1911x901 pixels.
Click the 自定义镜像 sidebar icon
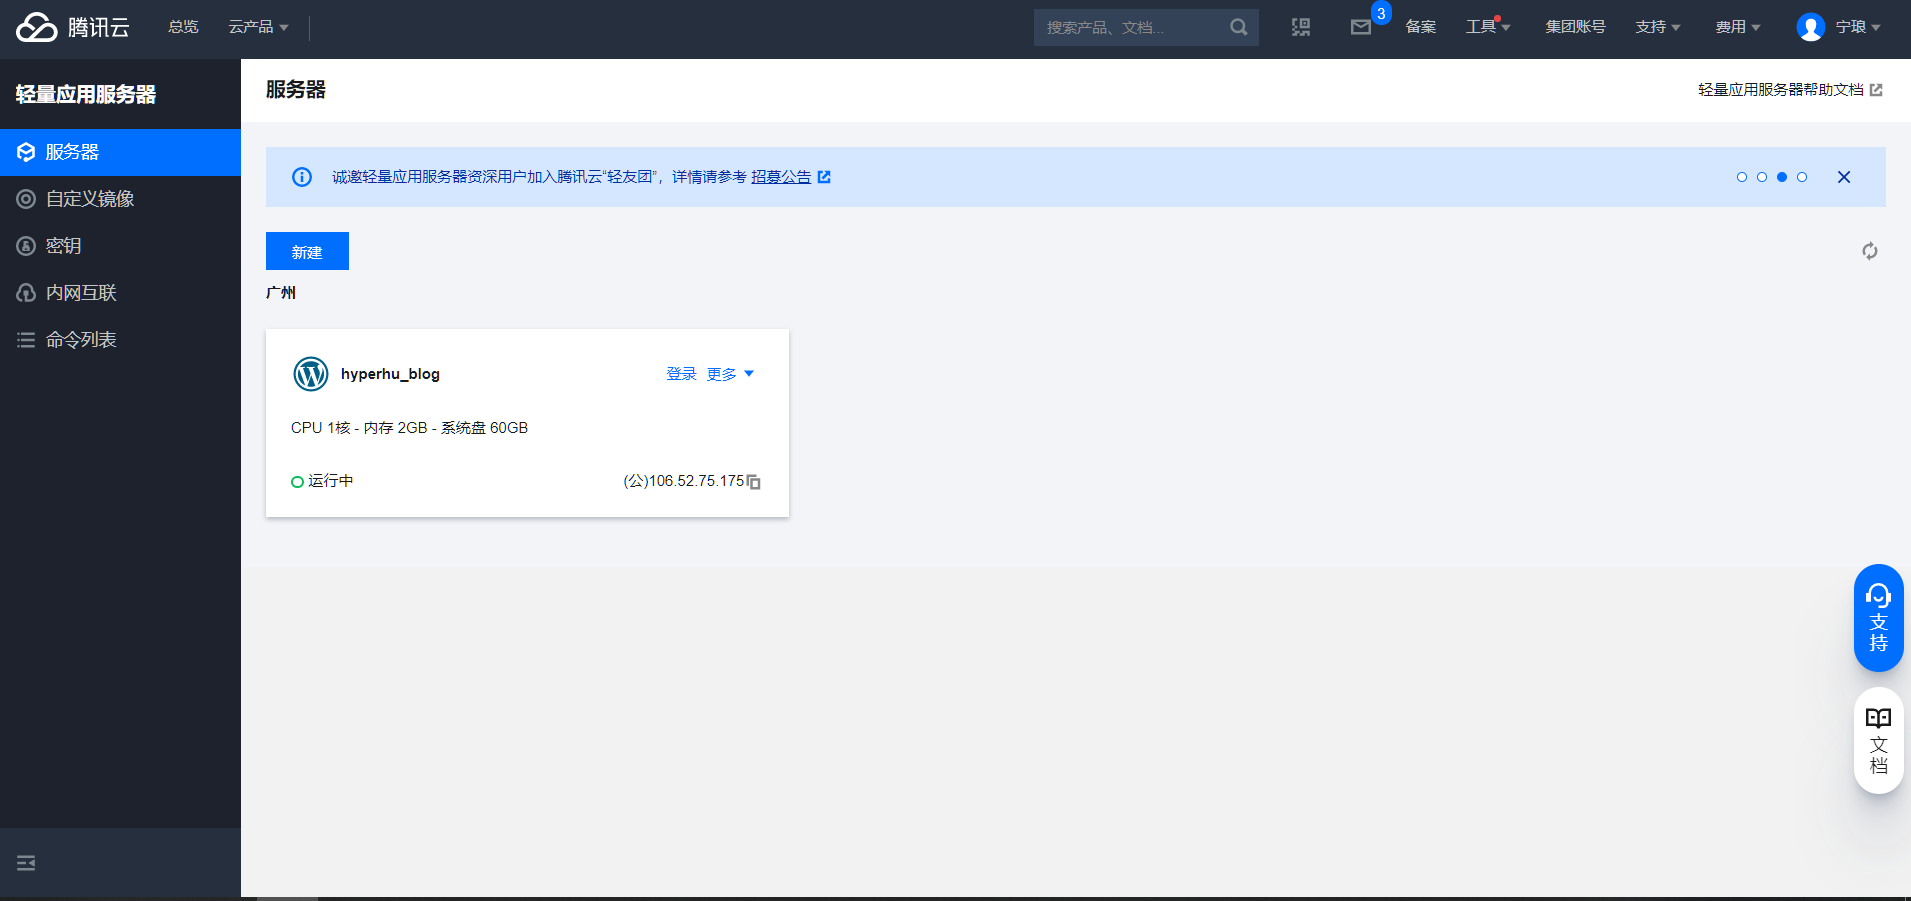click(26, 199)
